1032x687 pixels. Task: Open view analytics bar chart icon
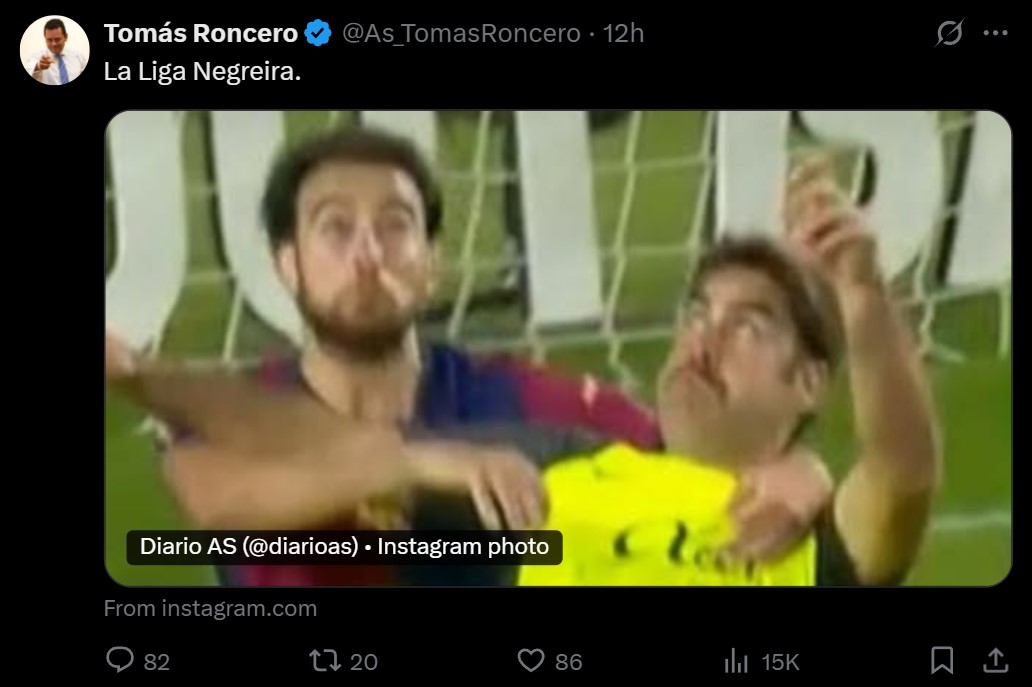pos(736,660)
